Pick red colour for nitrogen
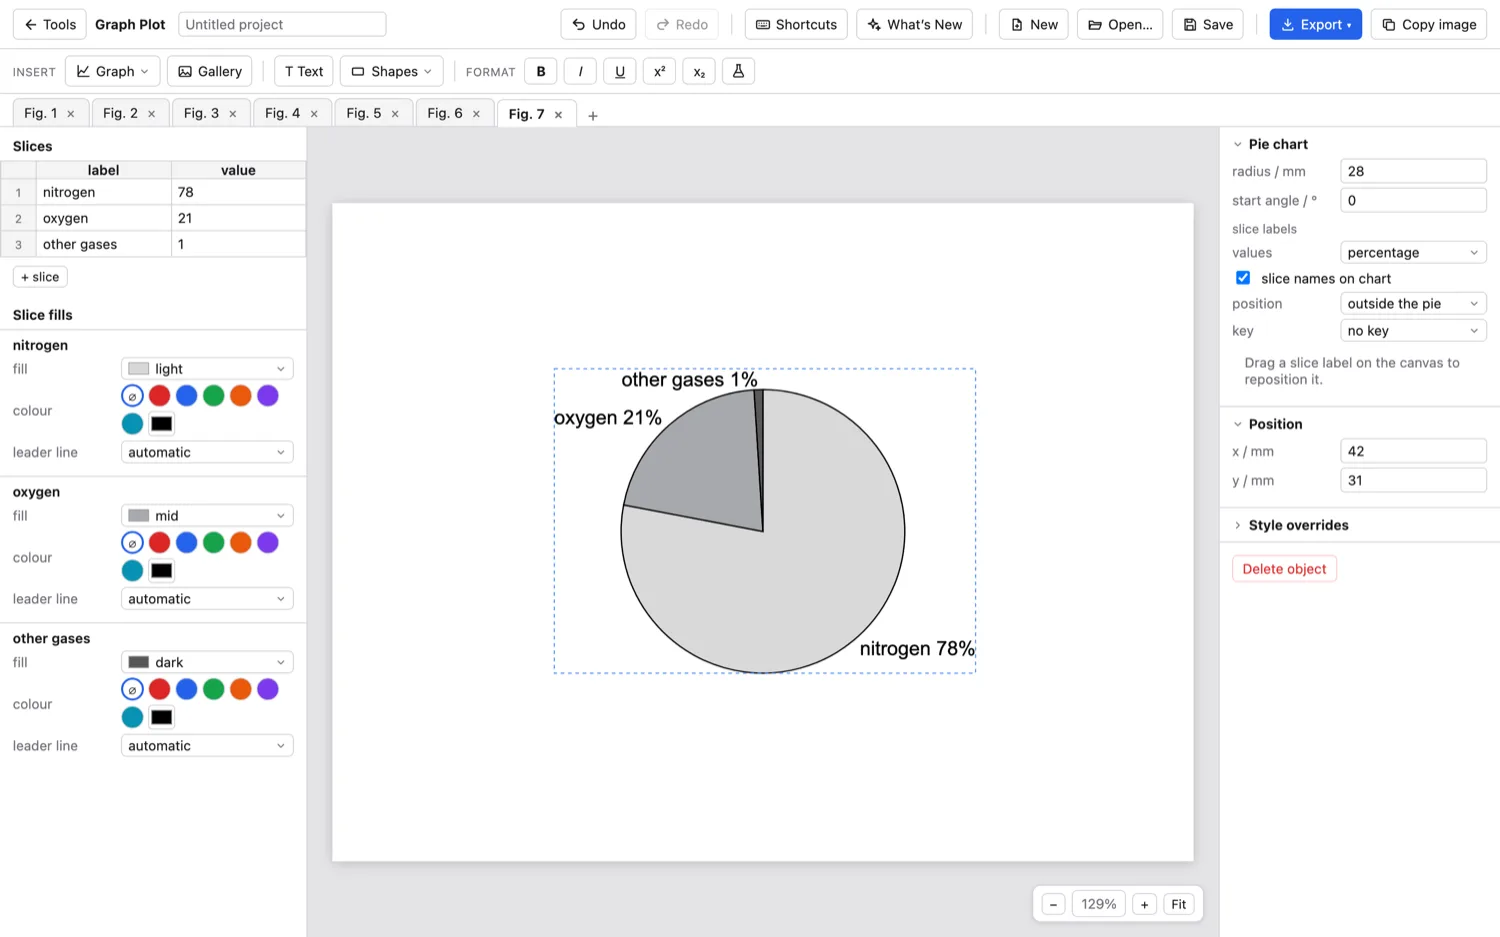 tap(159, 396)
